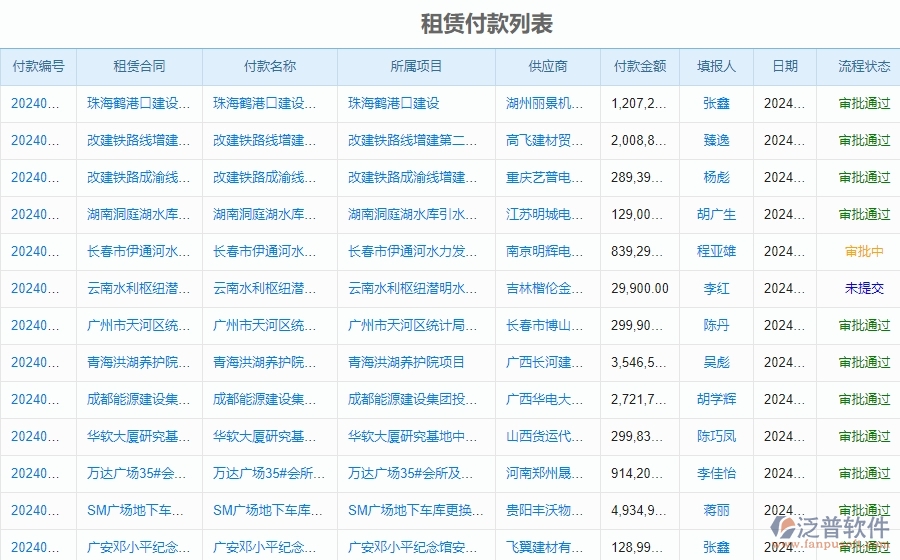Open supplier 江苏明城电... link

pos(544,215)
